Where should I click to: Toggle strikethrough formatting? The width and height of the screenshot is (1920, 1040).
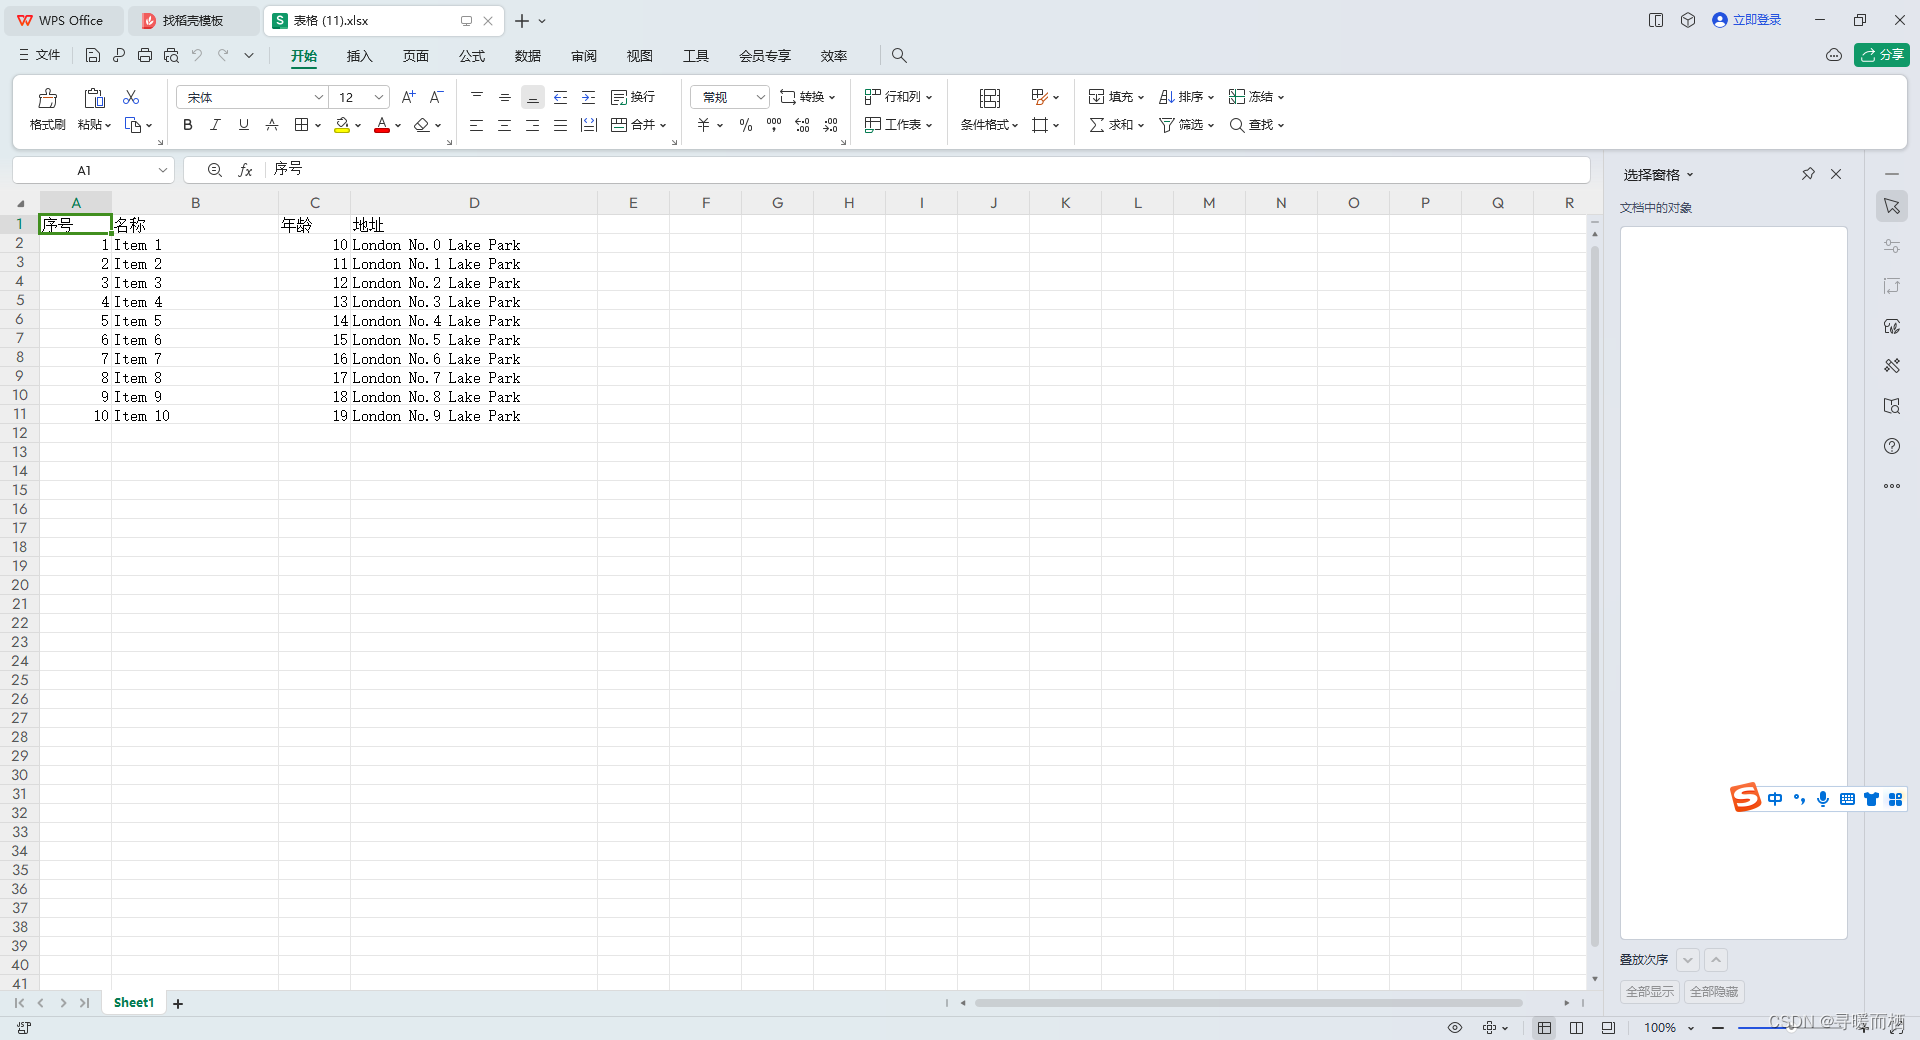pyautogui.click(x=271, y=125)
